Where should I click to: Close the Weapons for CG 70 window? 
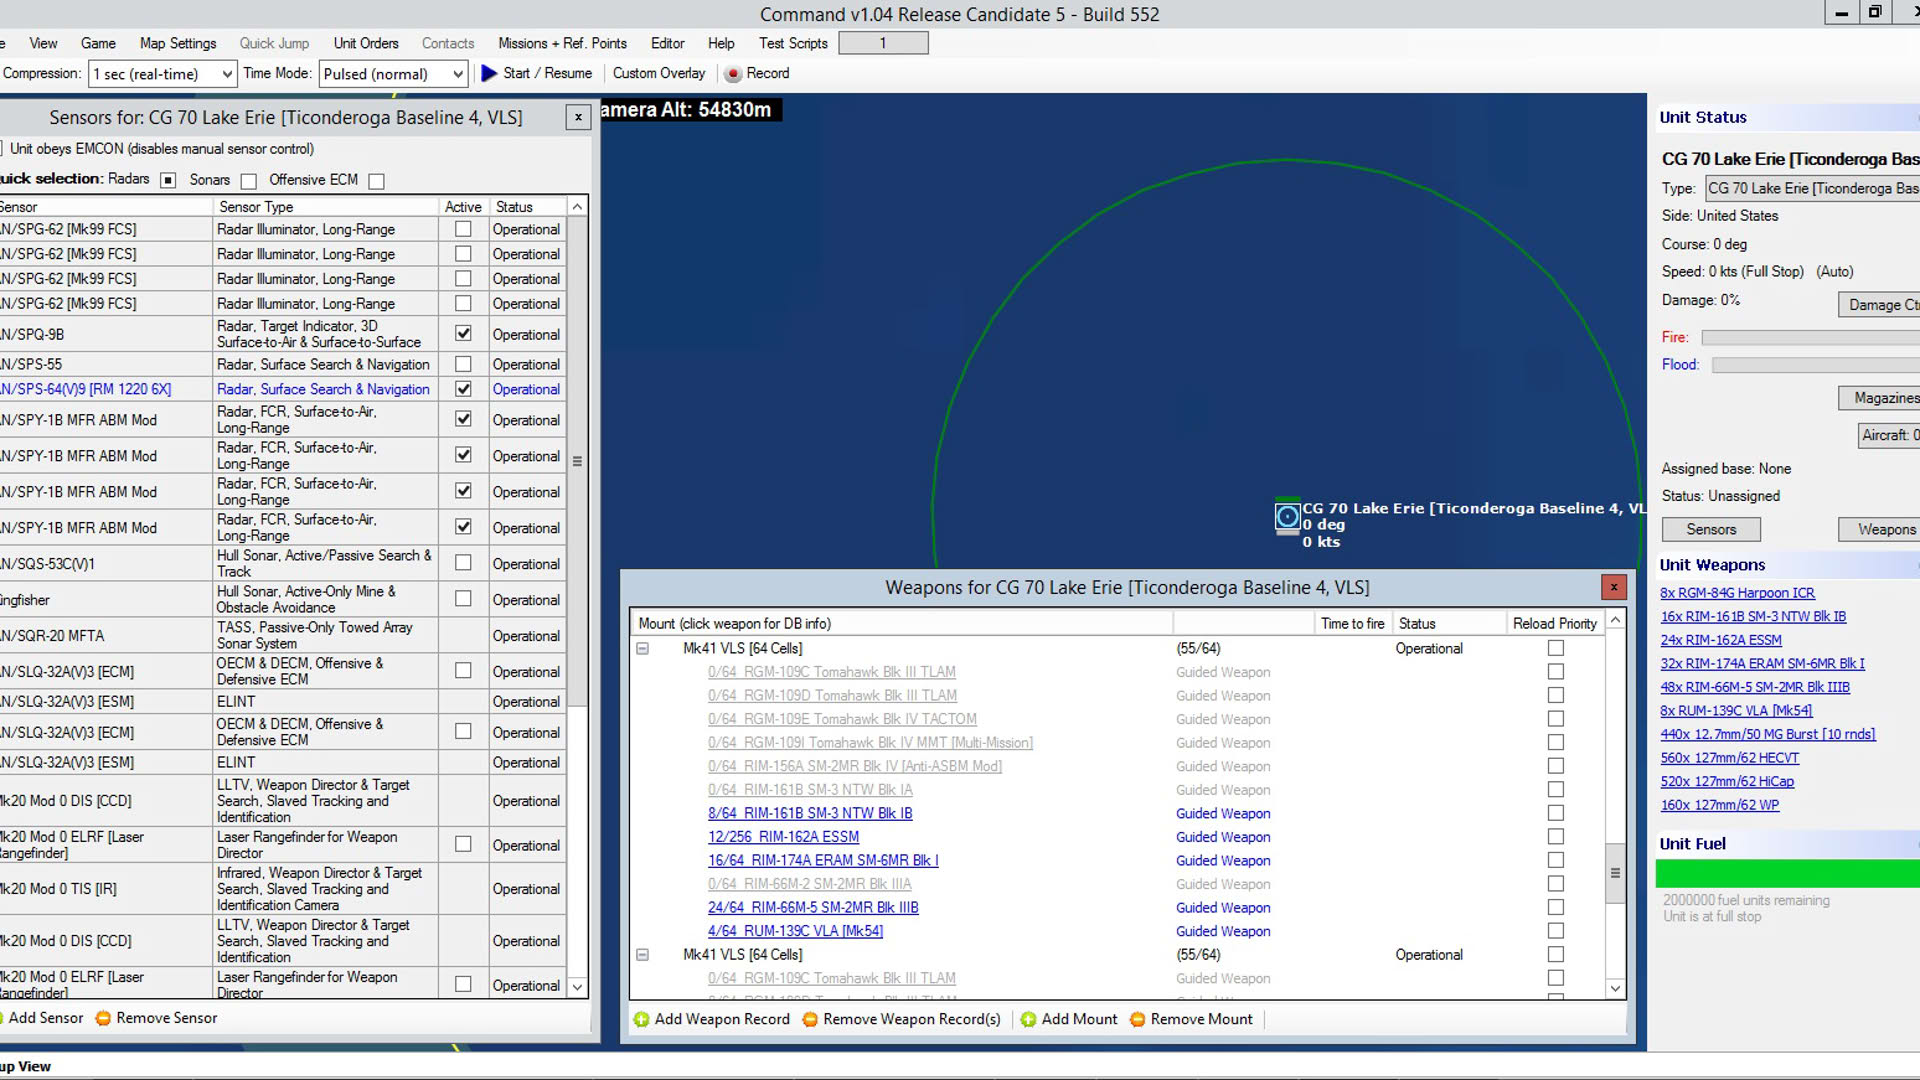click(1613, 587)
